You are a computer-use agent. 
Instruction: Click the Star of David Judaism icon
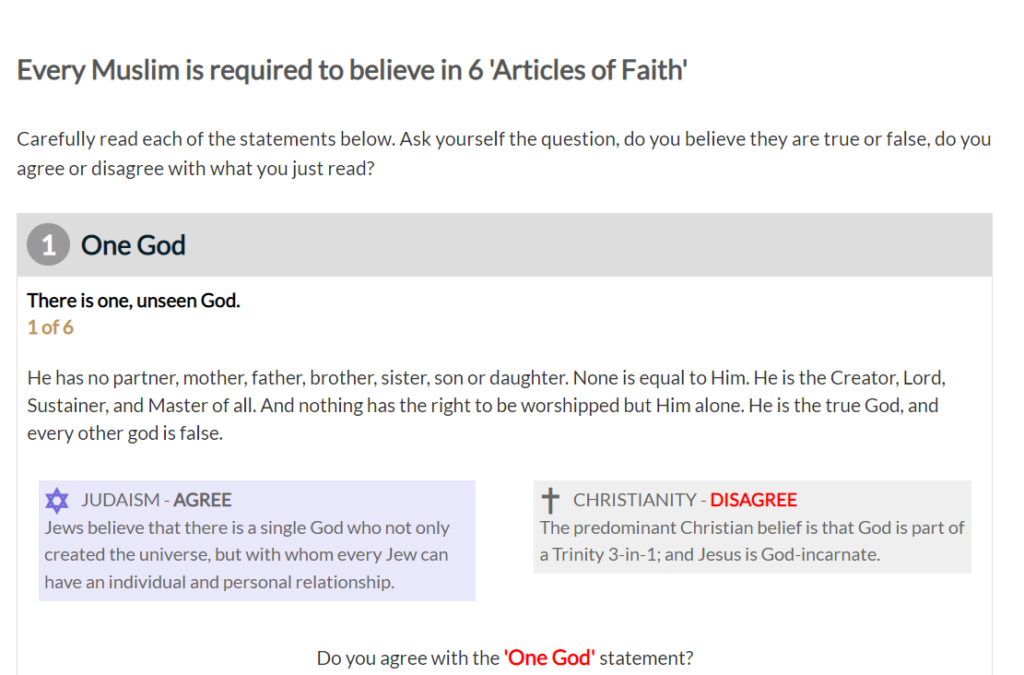(57, 501)
